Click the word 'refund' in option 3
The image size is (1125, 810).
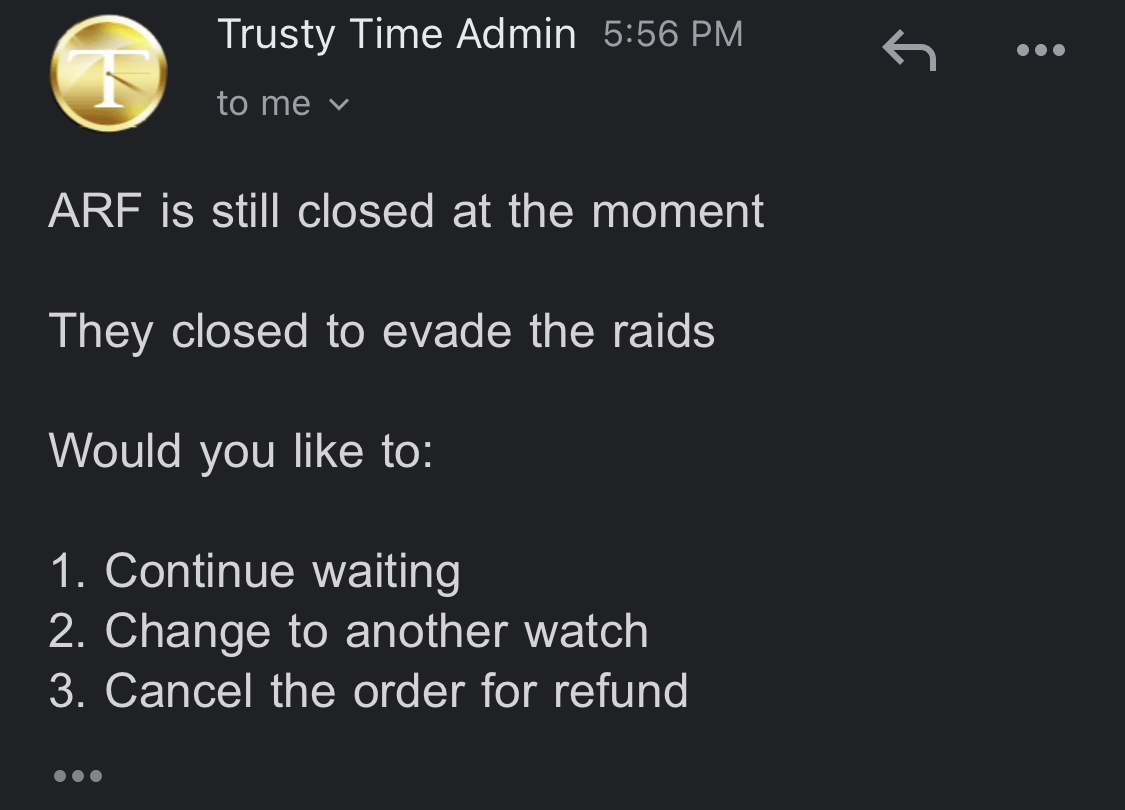[621, 691]
